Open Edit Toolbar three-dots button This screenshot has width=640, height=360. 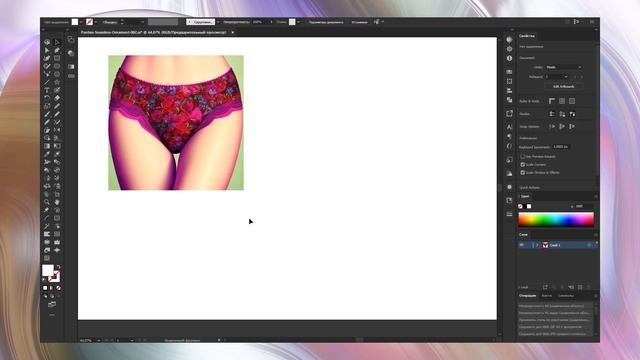(x=52, y=315)
